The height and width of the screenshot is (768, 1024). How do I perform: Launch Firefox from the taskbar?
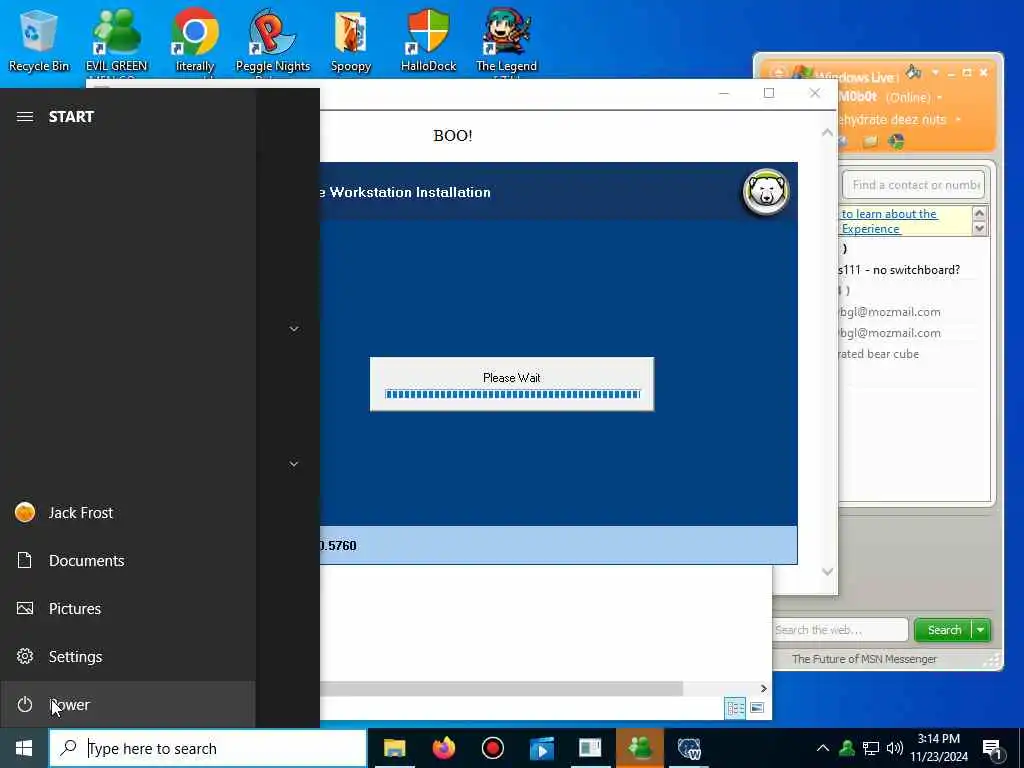(x=443, y=748)
